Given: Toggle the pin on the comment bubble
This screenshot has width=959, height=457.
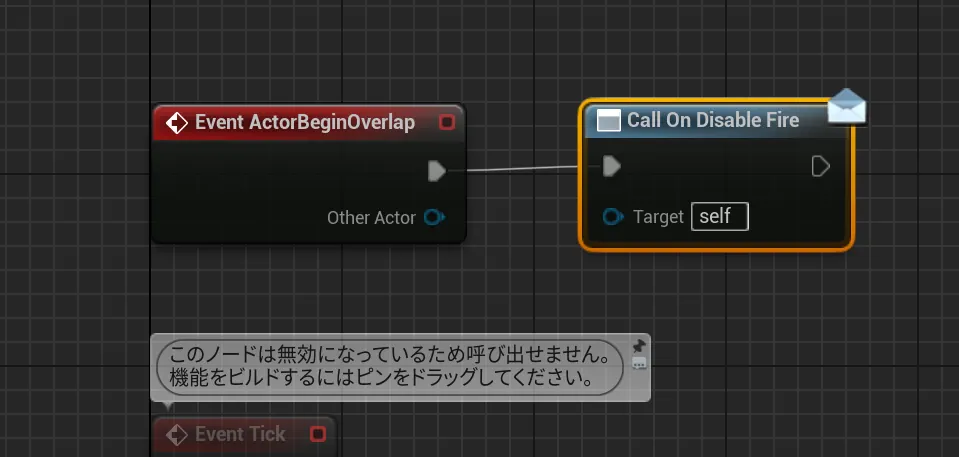Looking at the screenshot, I should coord(639,346).
